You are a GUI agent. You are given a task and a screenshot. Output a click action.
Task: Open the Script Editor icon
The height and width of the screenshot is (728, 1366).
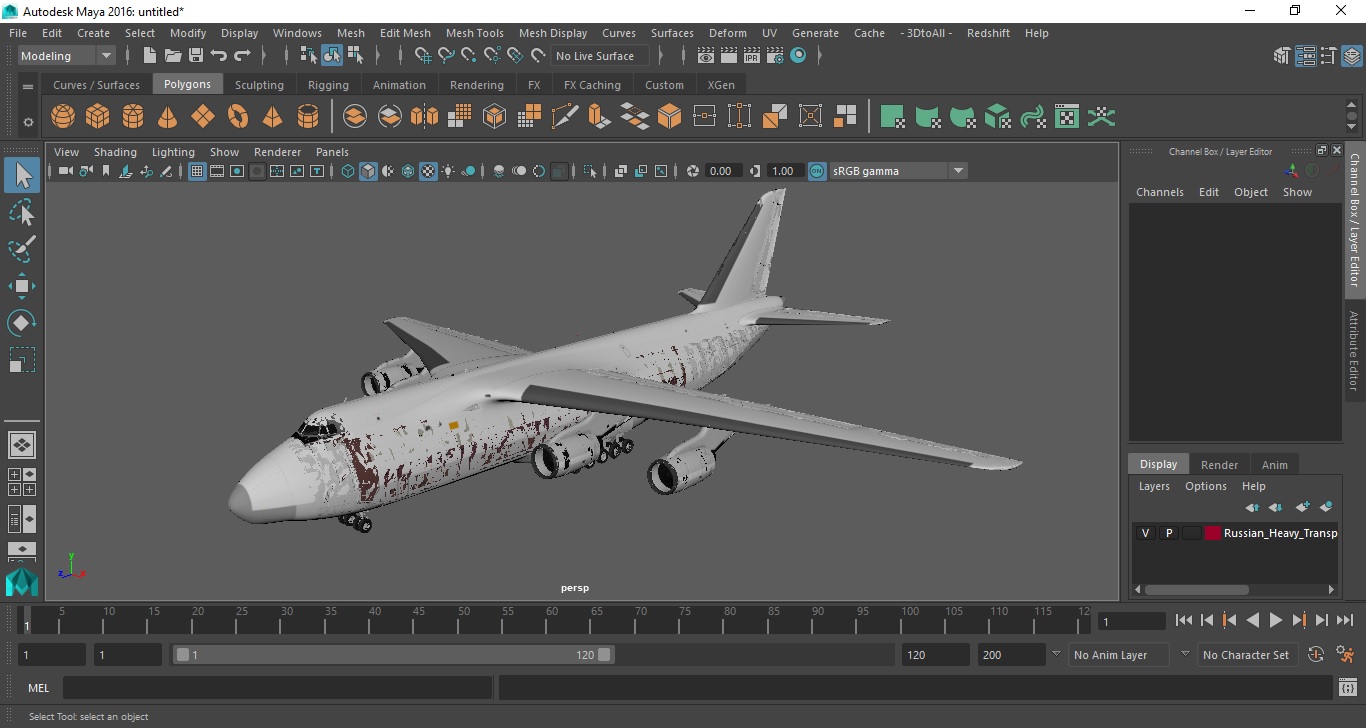coord(1347,688)
